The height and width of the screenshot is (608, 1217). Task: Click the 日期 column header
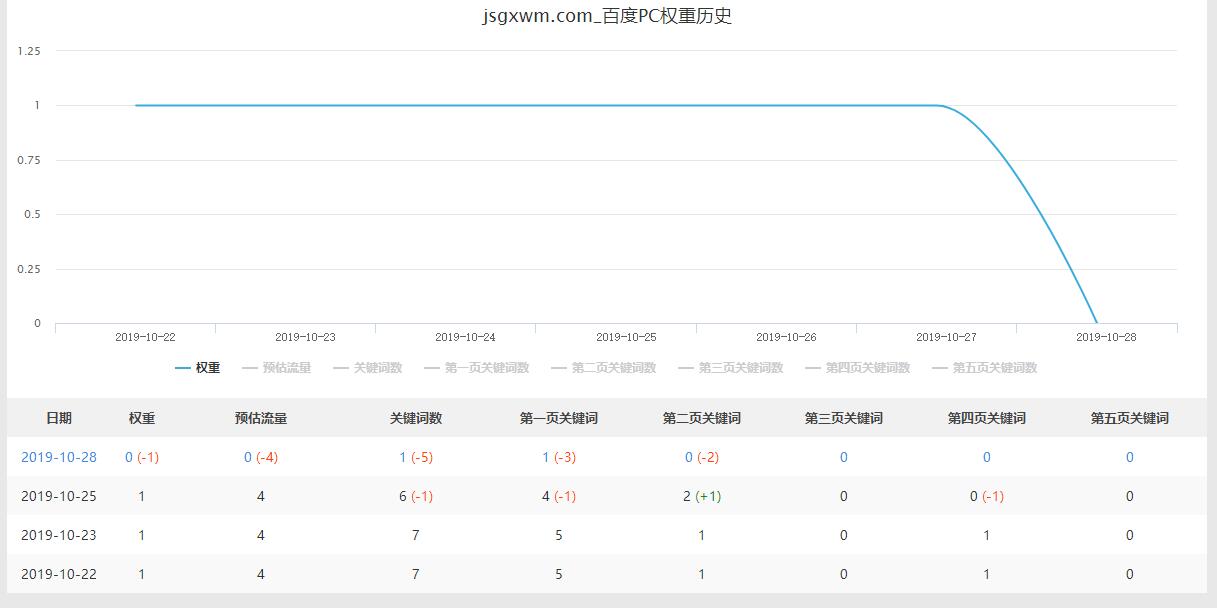click(x=59, y=418)
